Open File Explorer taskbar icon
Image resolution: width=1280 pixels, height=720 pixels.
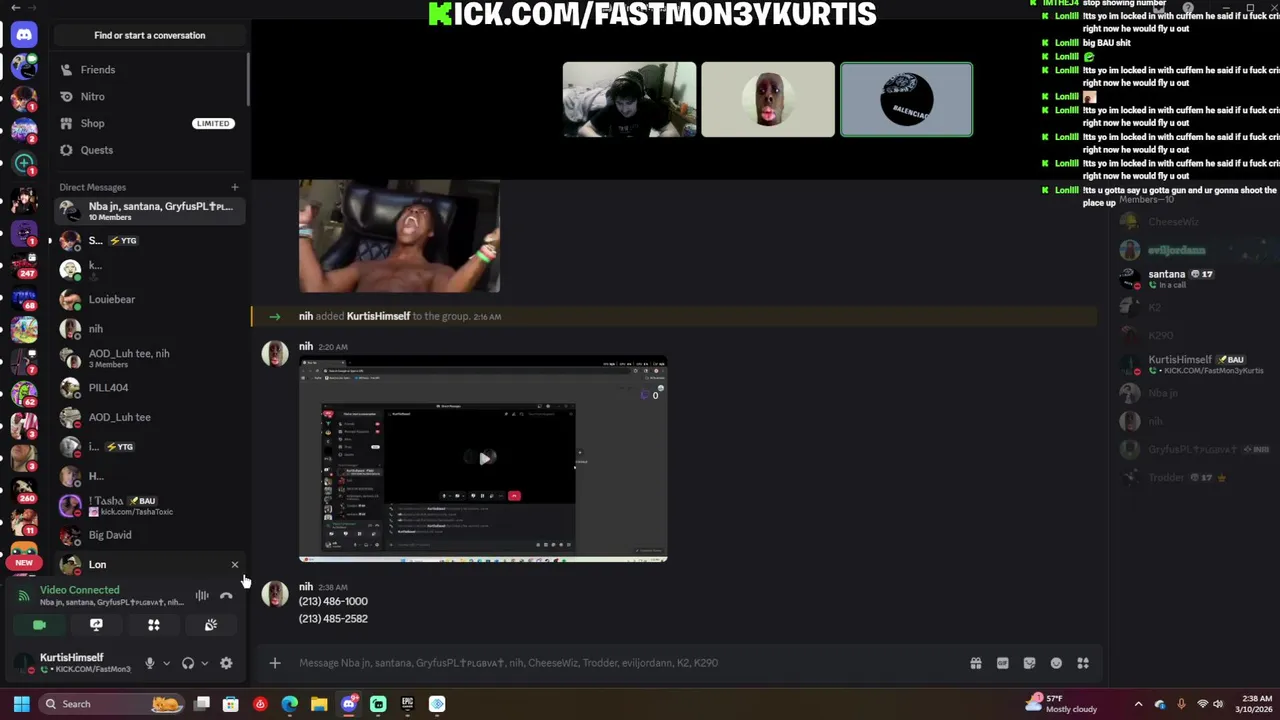click(319, 704)
